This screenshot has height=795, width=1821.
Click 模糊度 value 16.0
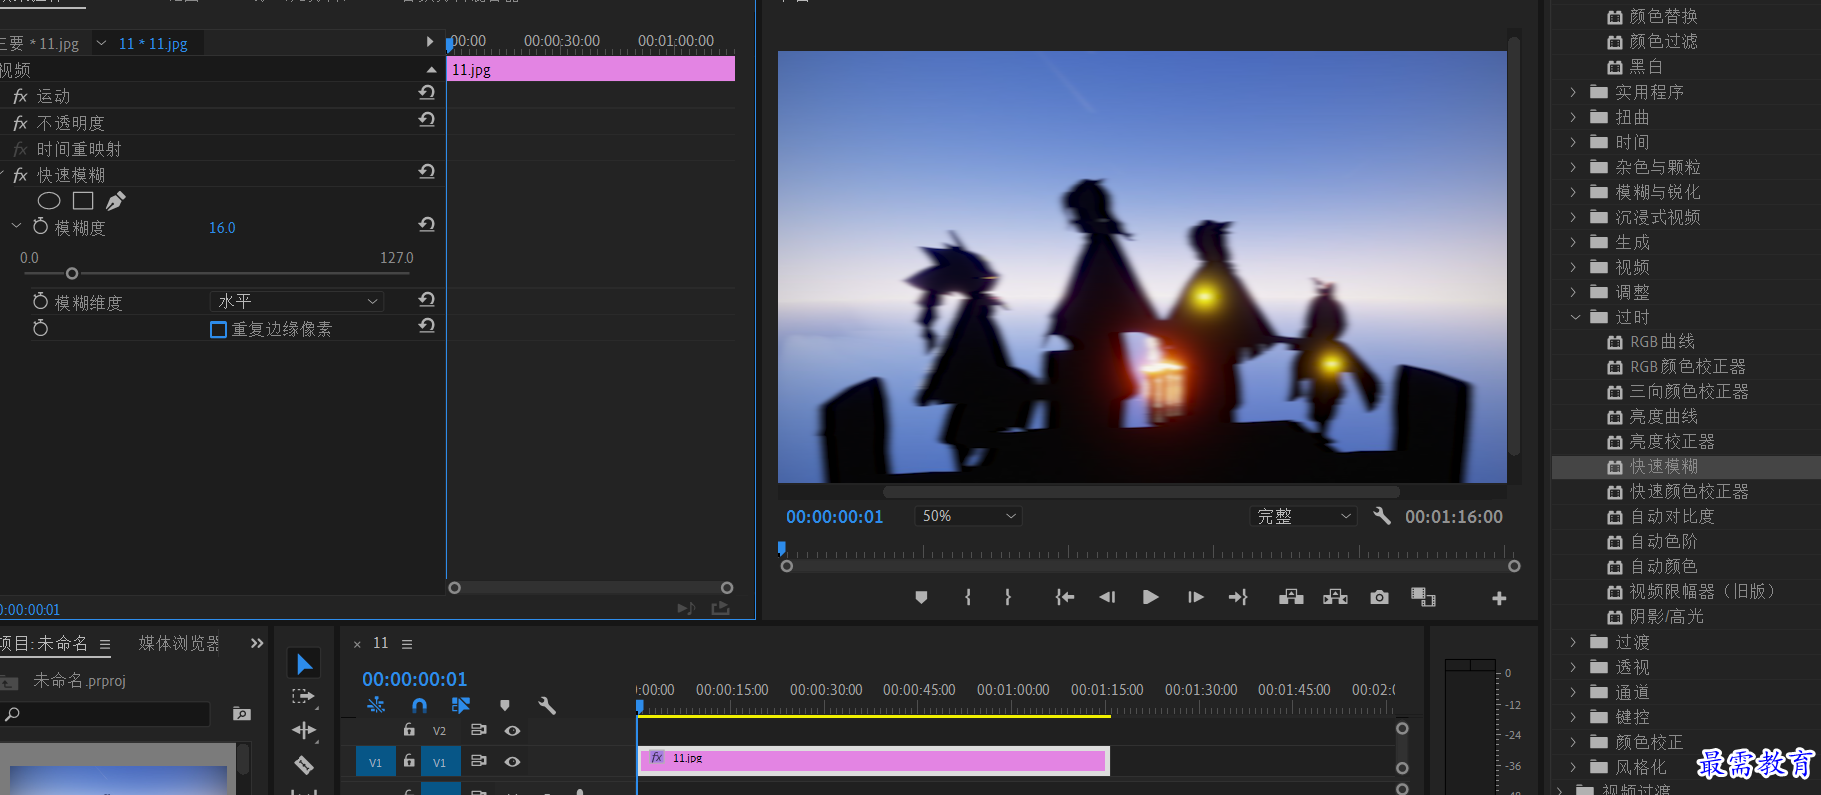222,228
